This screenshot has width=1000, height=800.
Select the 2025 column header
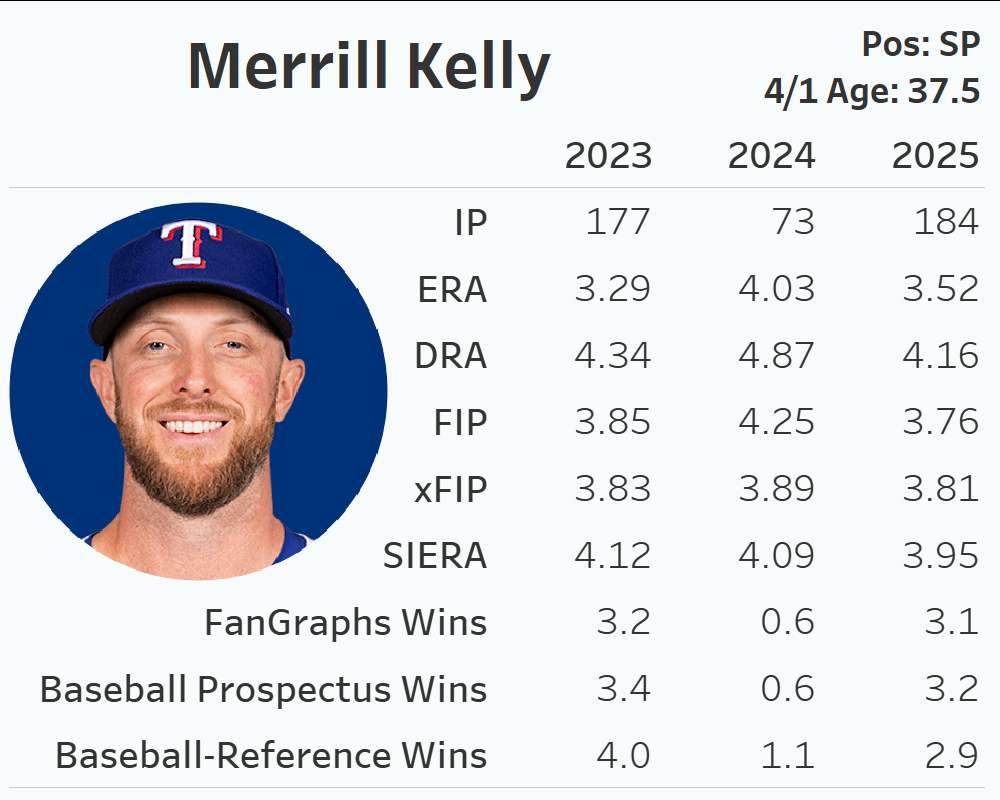[x=935, y=156]
